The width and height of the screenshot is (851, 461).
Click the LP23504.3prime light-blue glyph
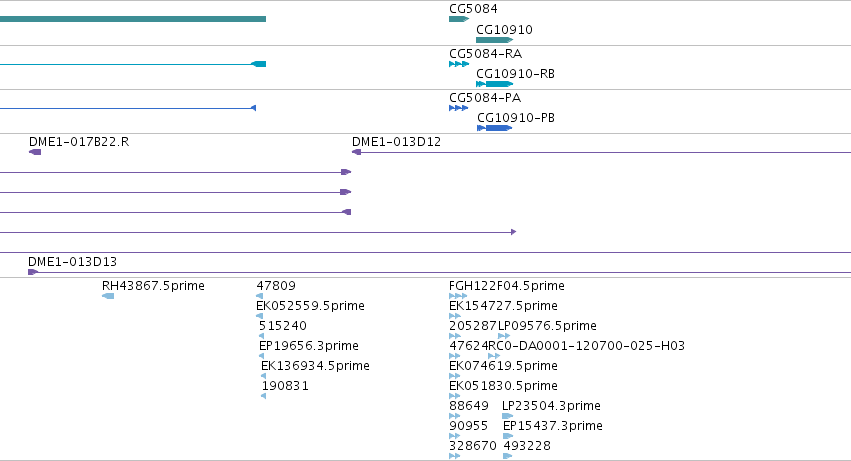[507, 416]
